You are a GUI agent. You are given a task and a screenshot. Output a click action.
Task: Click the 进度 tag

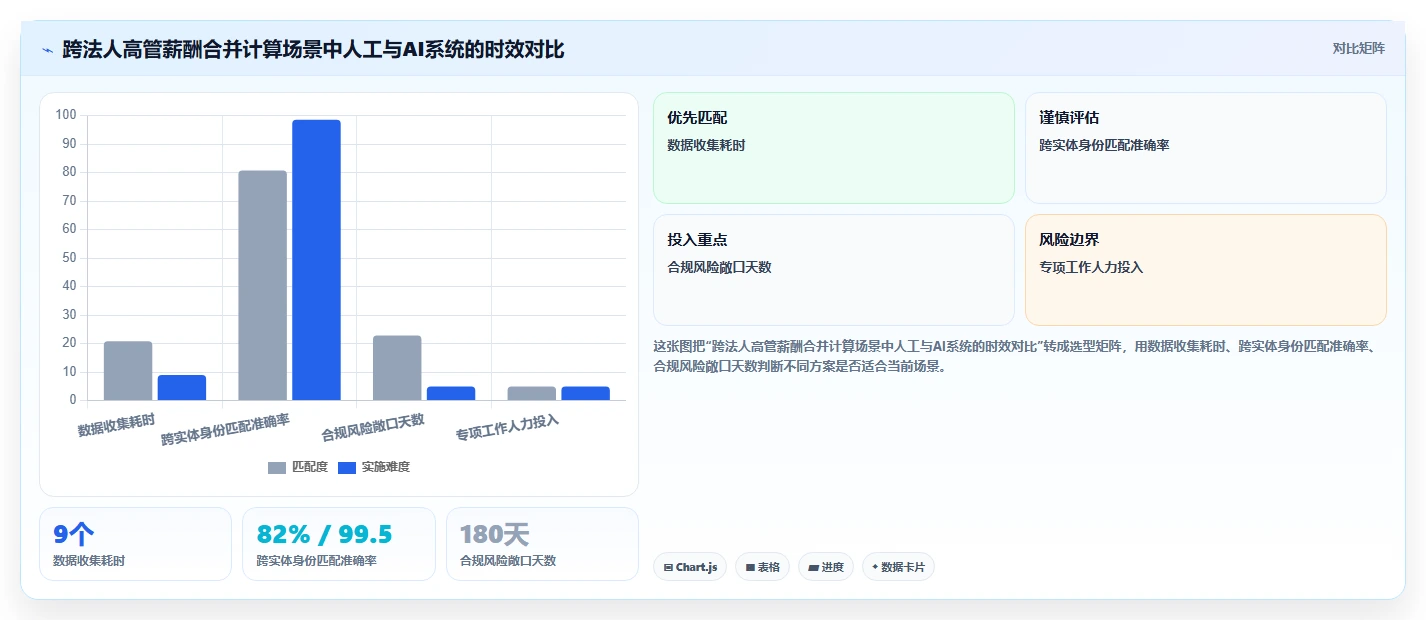pos(826,567)
